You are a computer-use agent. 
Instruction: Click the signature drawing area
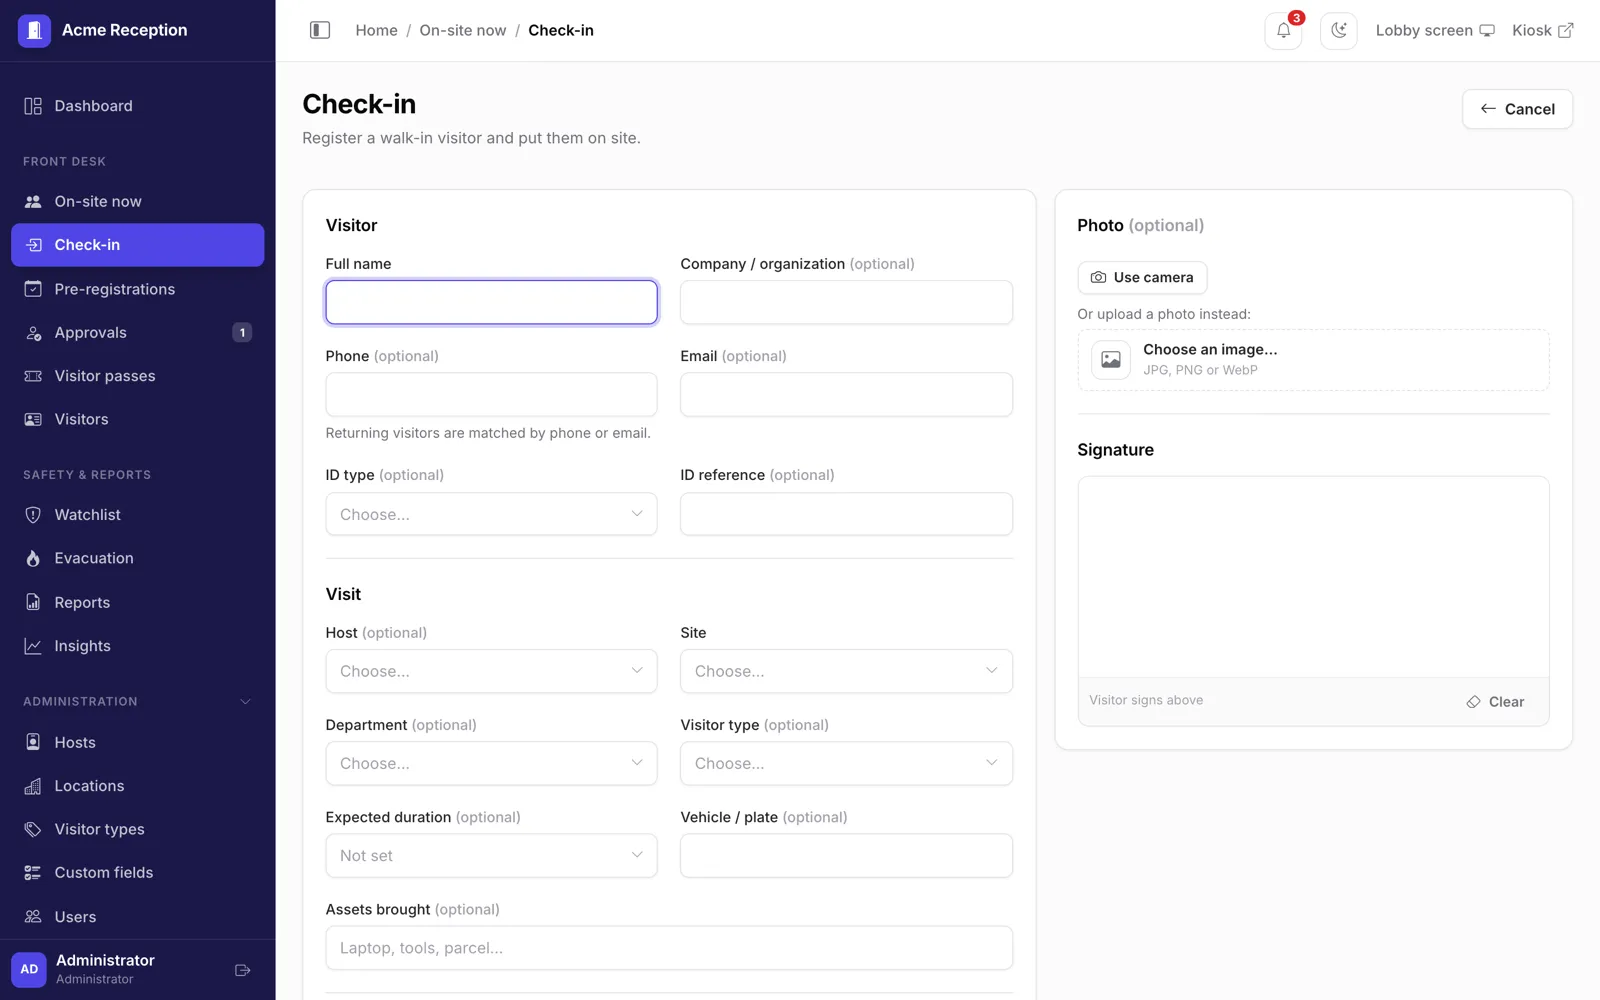pyautogui.click(x=1313, y=577)
